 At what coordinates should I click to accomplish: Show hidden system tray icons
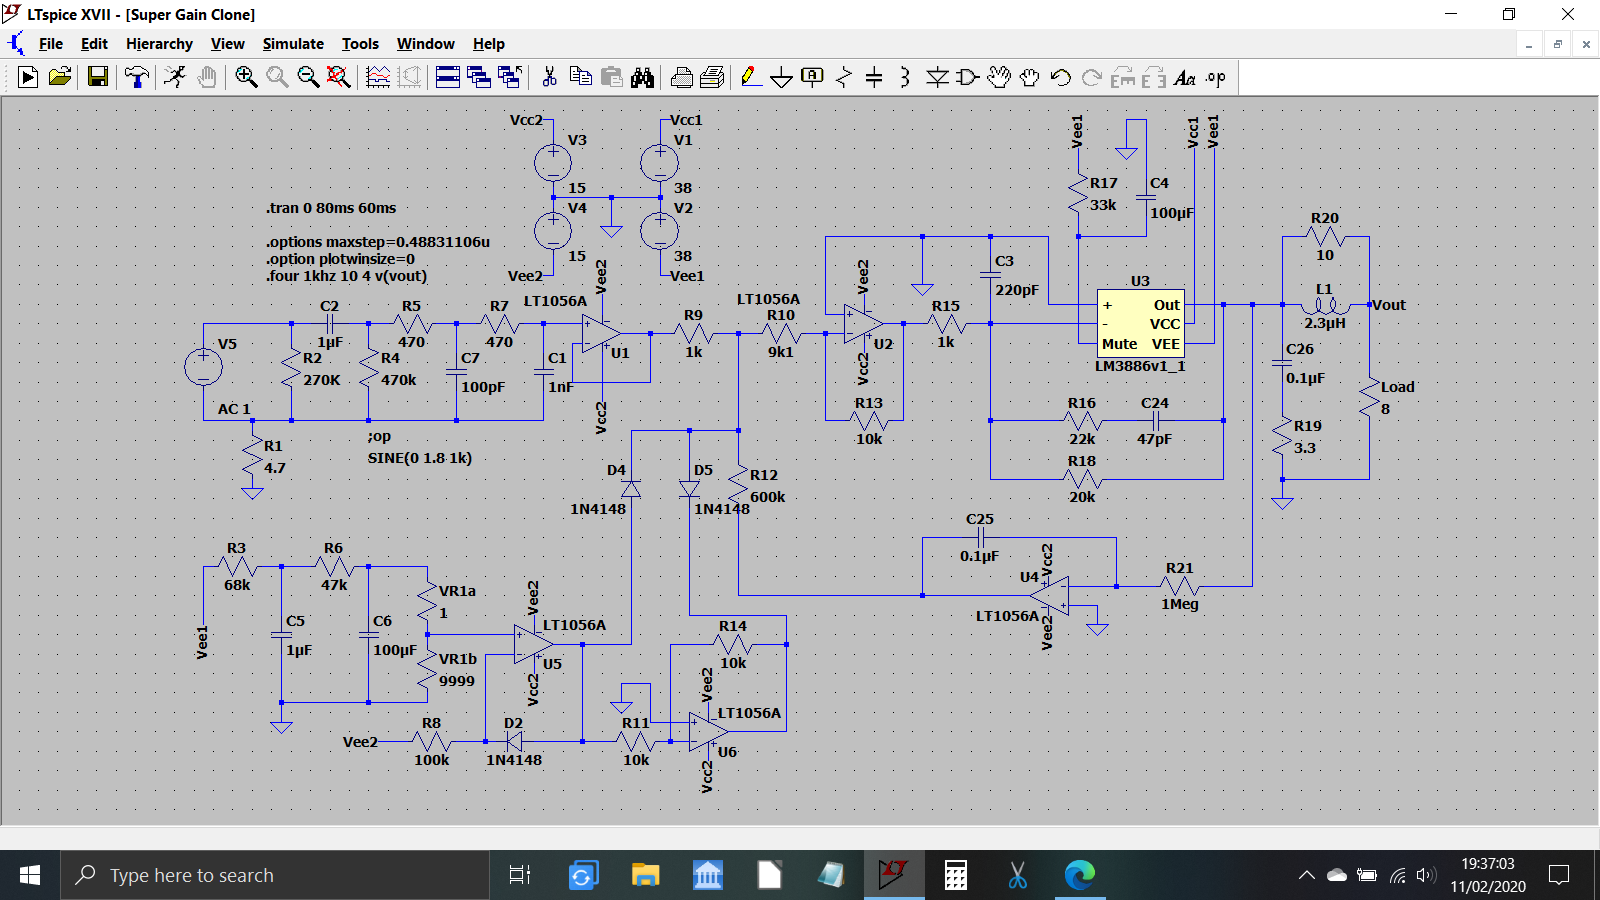[1306, 876]
